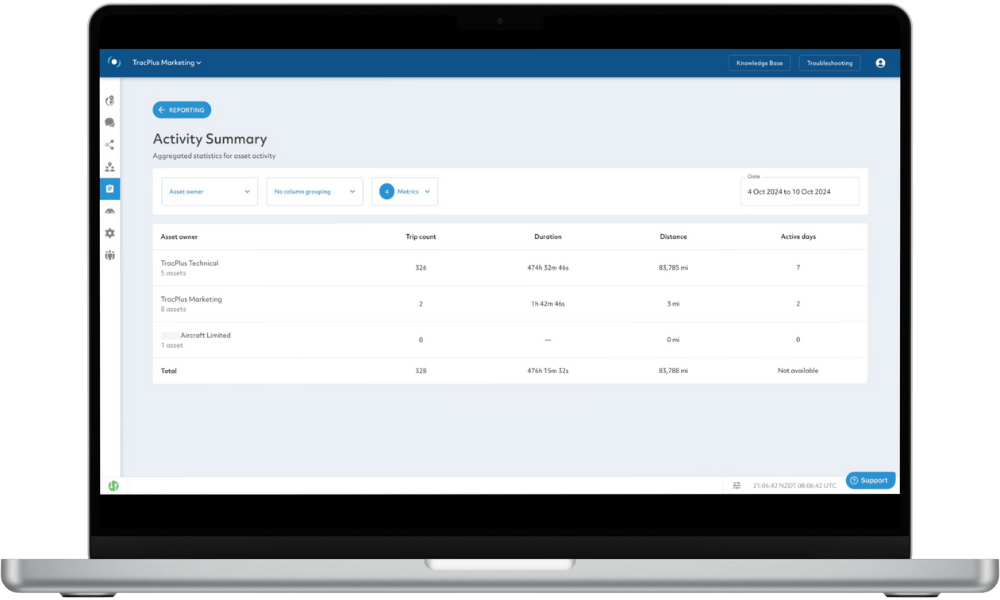Open the Knowledge Base link
This screenshot has width=1000, height=600.
[760, 63]
